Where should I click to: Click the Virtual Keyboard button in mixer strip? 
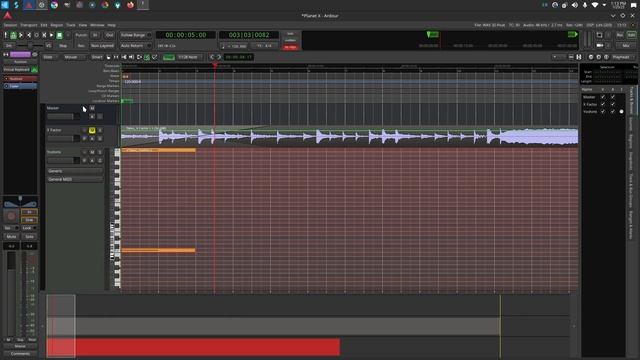tap(17, 70)
